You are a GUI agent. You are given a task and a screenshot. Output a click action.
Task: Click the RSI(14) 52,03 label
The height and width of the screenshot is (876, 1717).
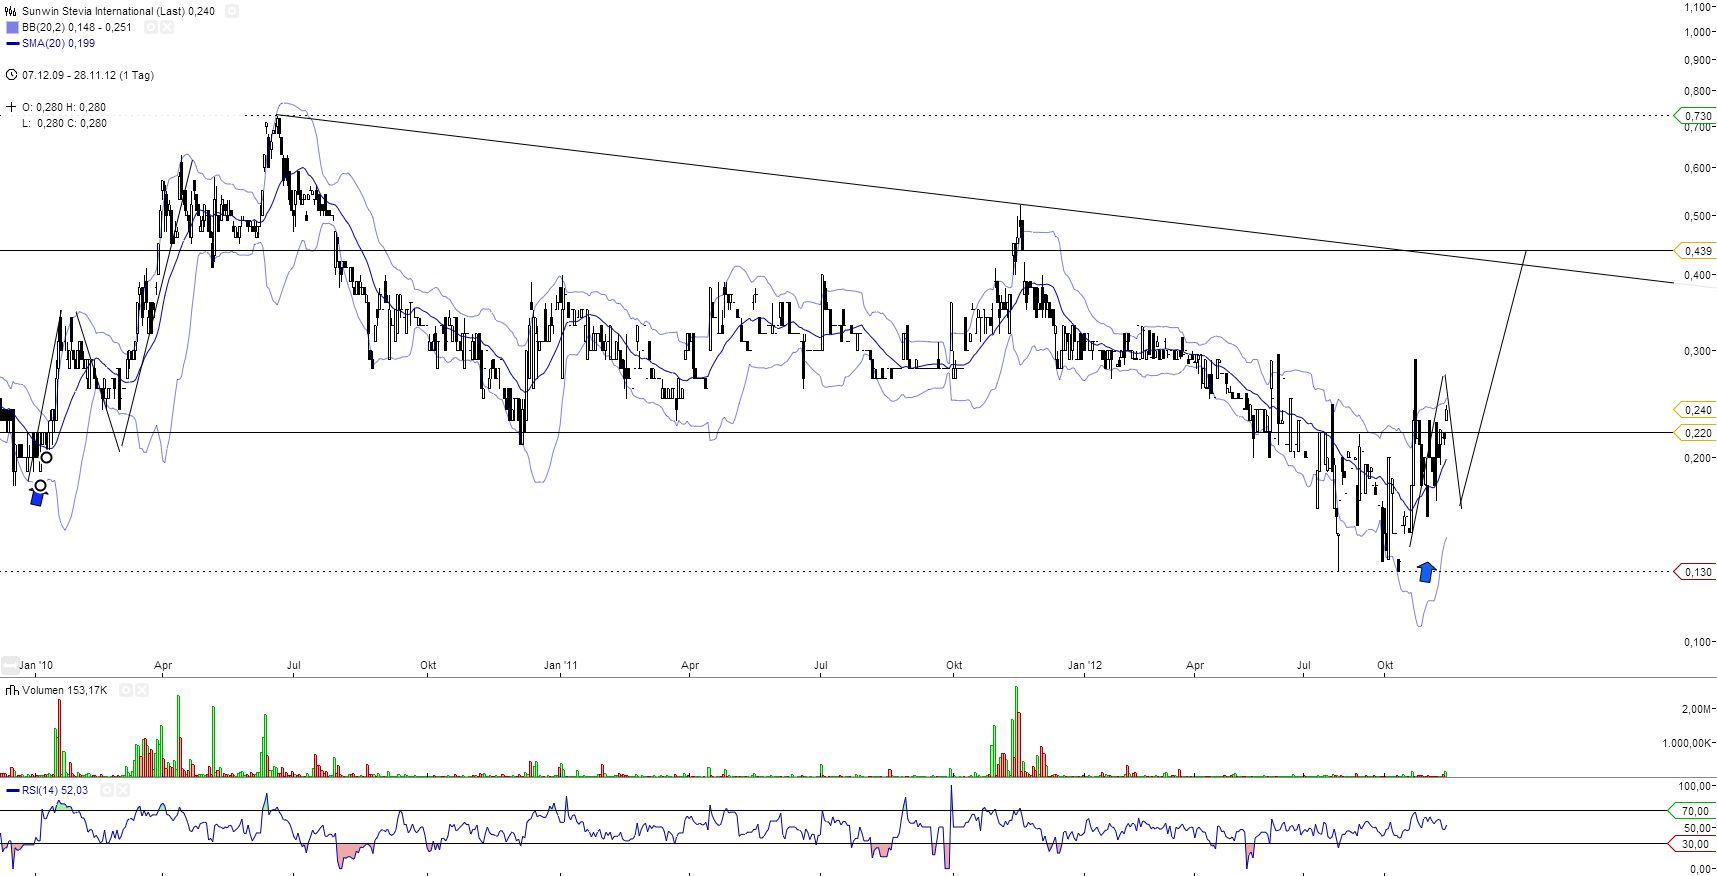(55, 790)
